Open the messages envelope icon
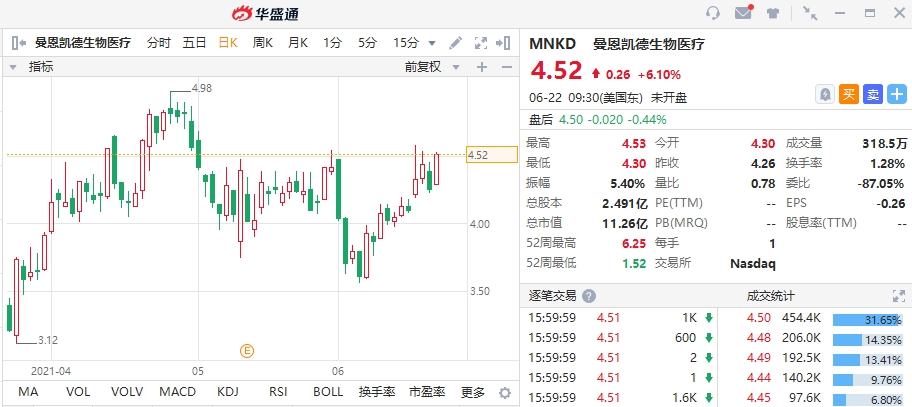Image resolution: width=912 pixels, height=407 pixels. pyautogui.click(x=744, y=12)
